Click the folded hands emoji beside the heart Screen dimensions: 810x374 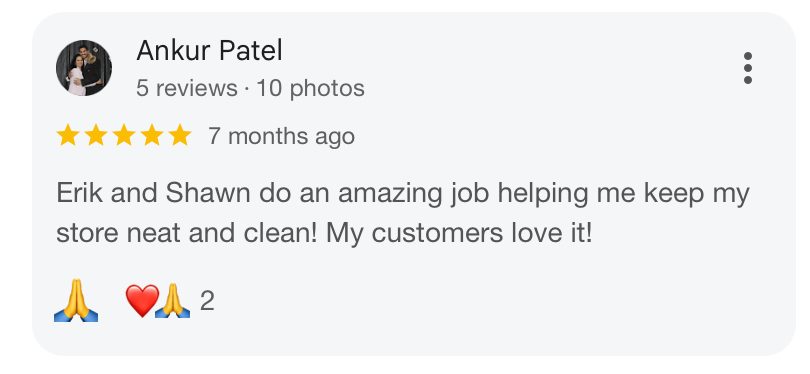pos(173,301)
